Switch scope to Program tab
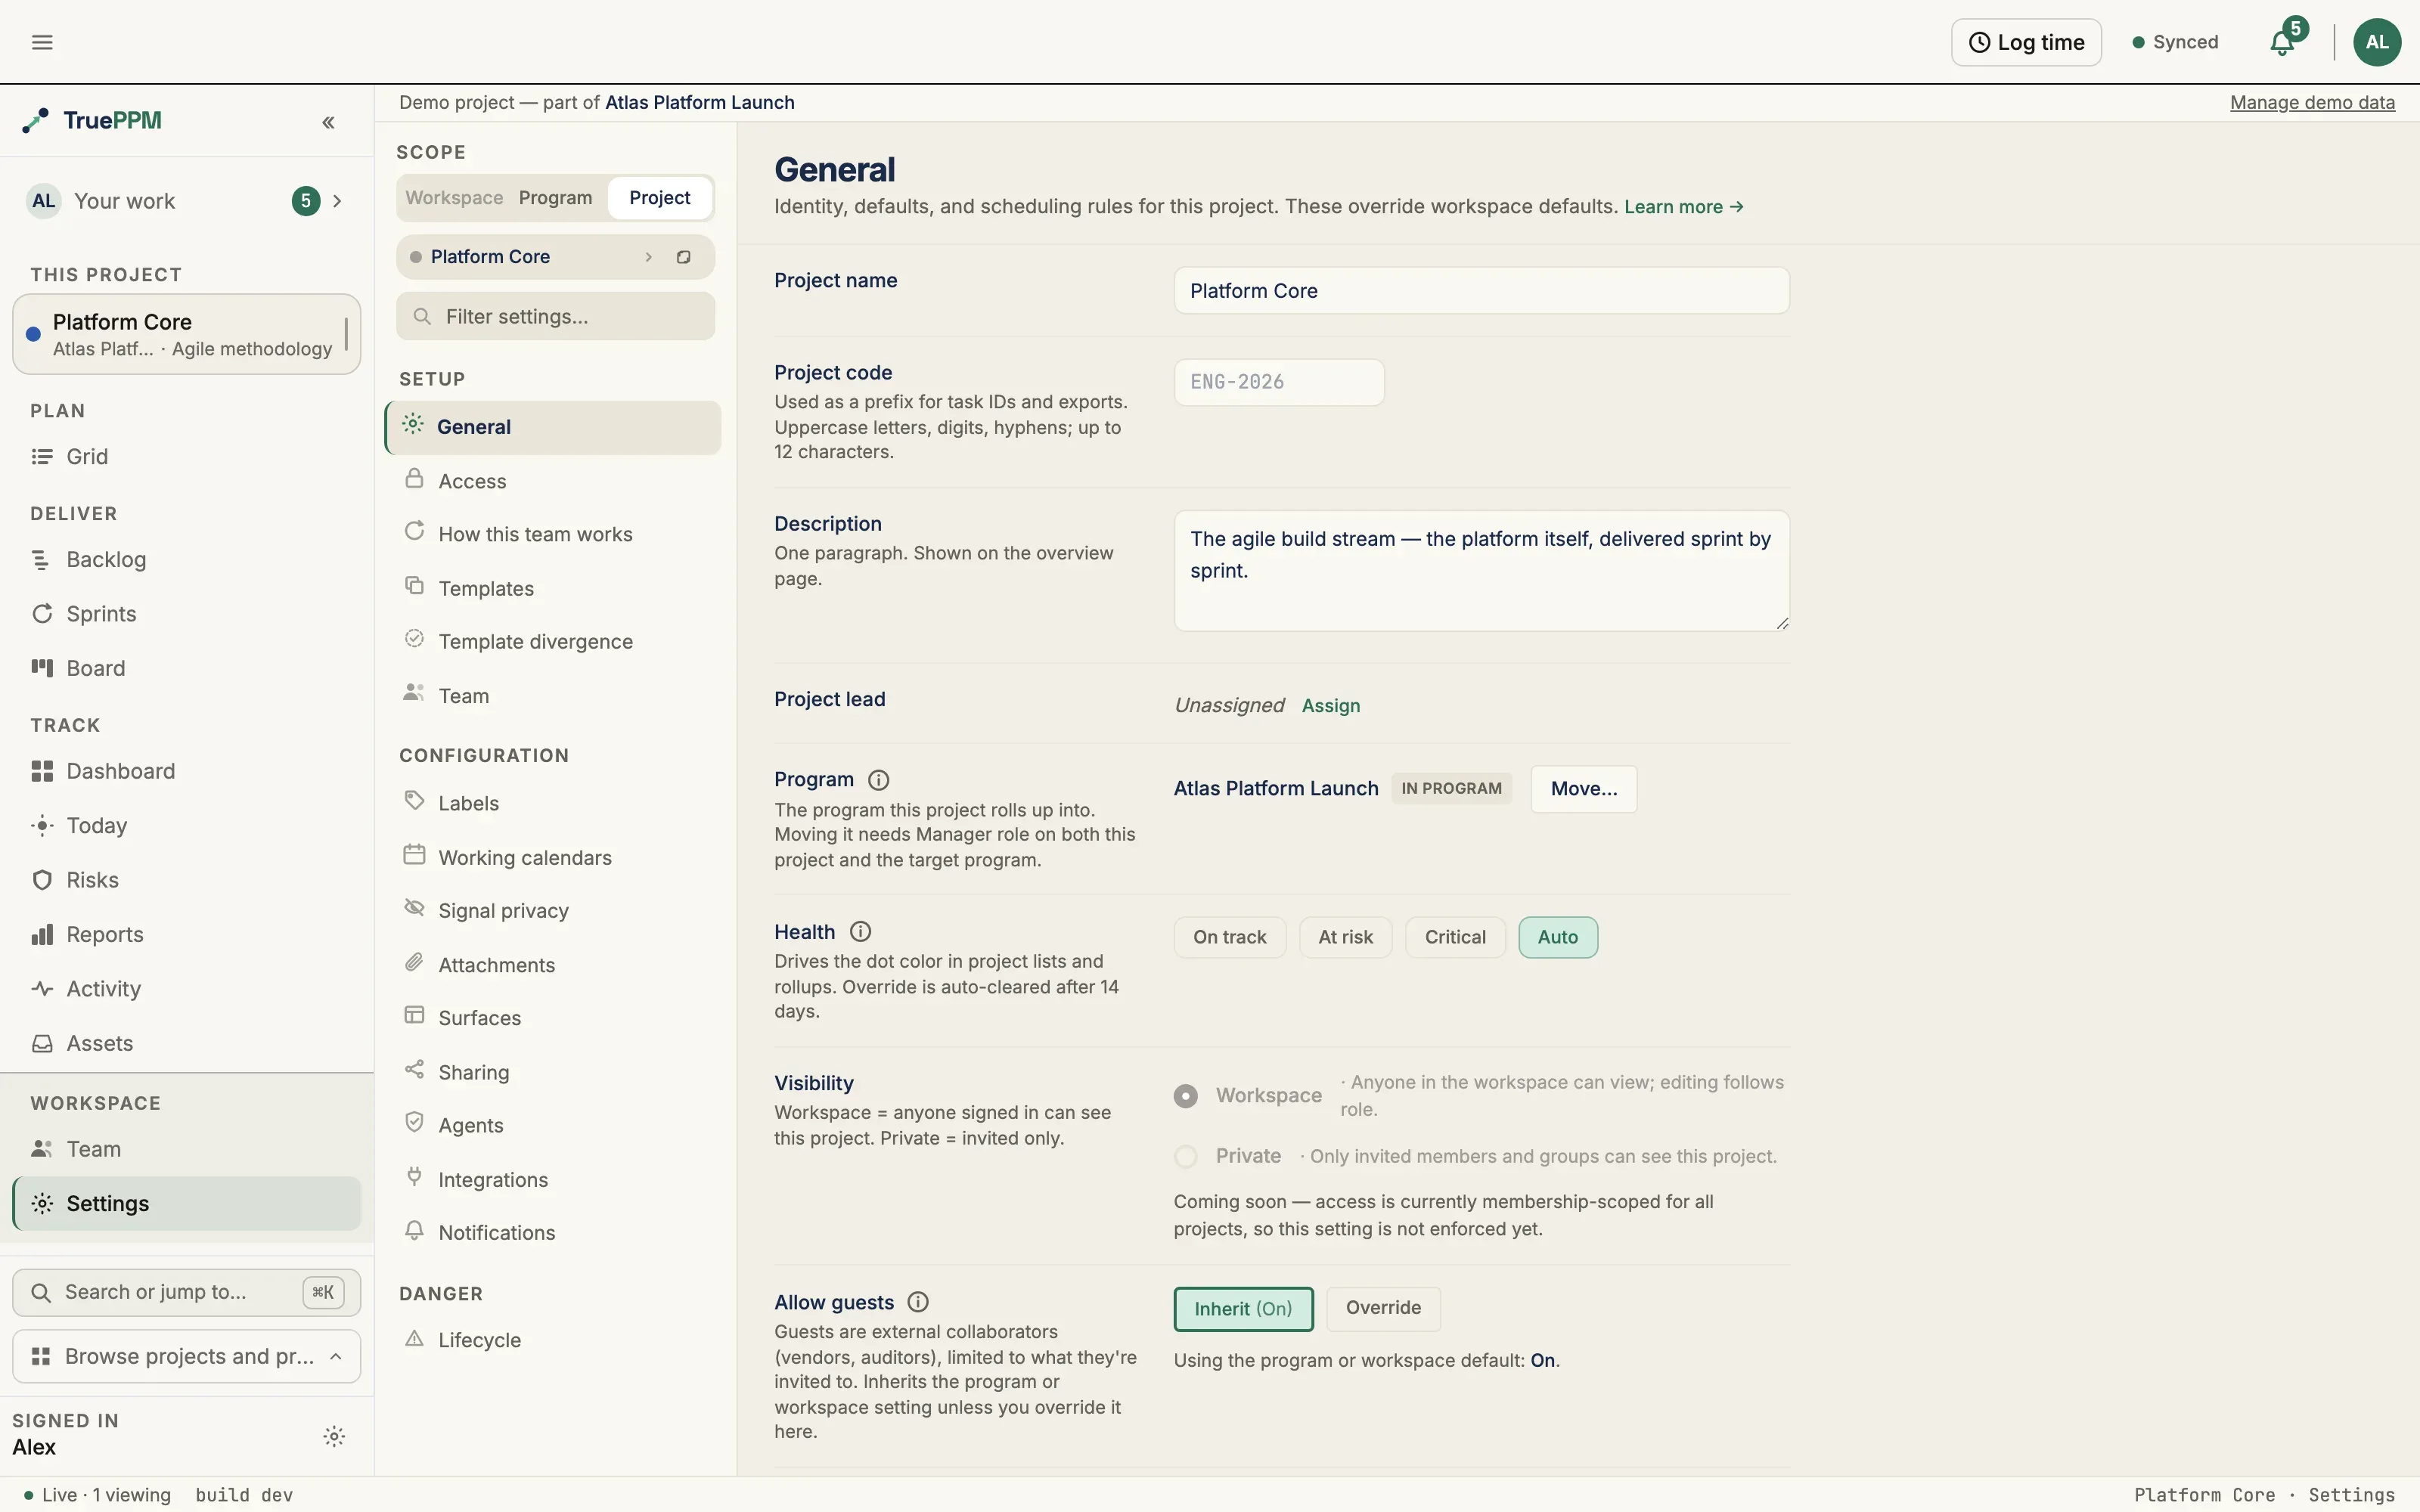 tap(555, 198)
